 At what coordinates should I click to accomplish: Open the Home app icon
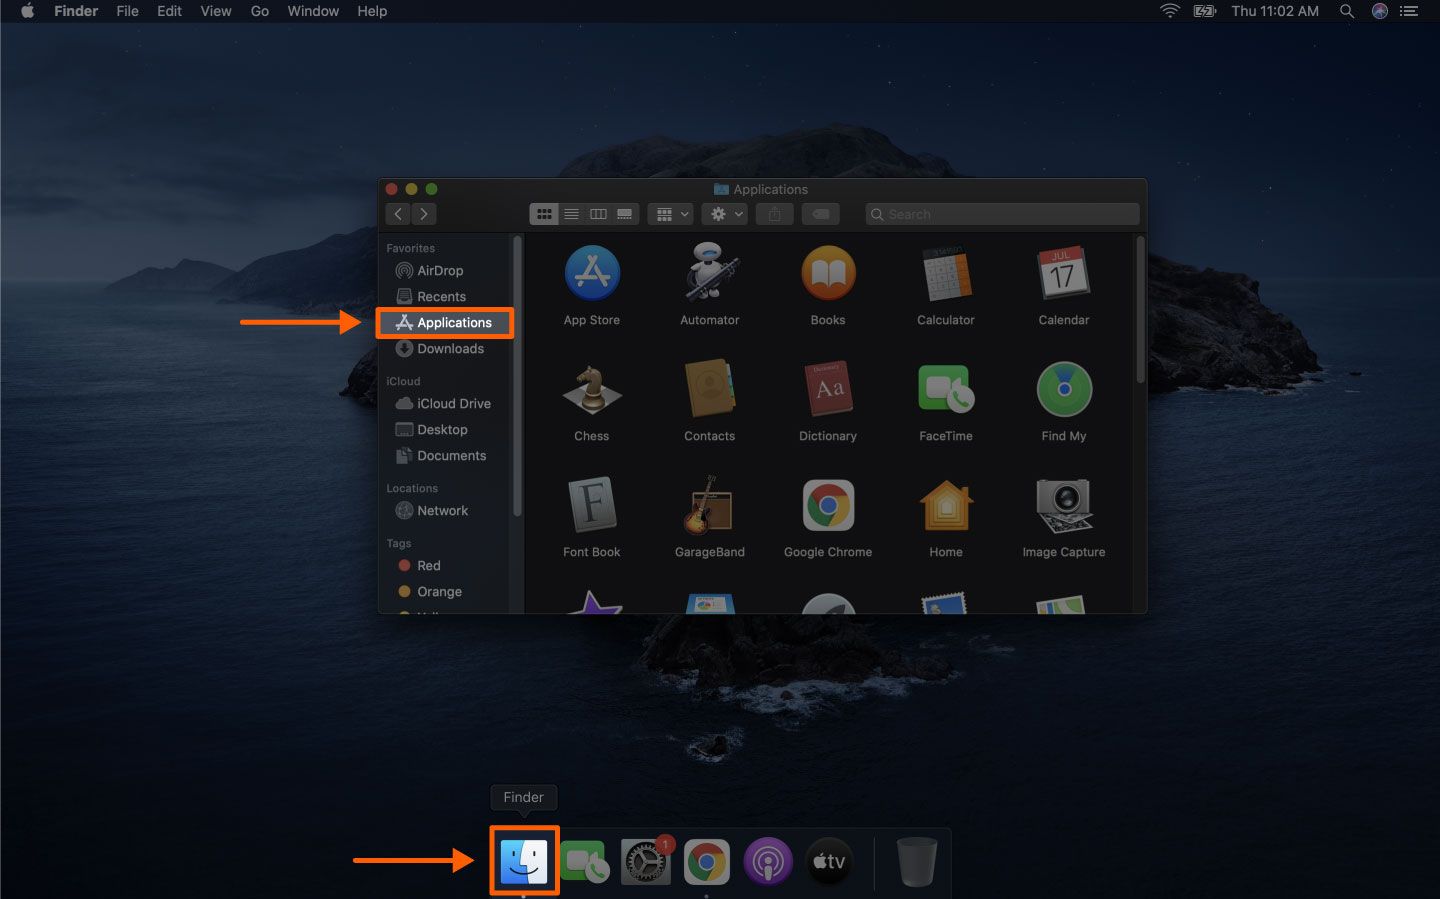pyautogui.click(x=946, y=505)
